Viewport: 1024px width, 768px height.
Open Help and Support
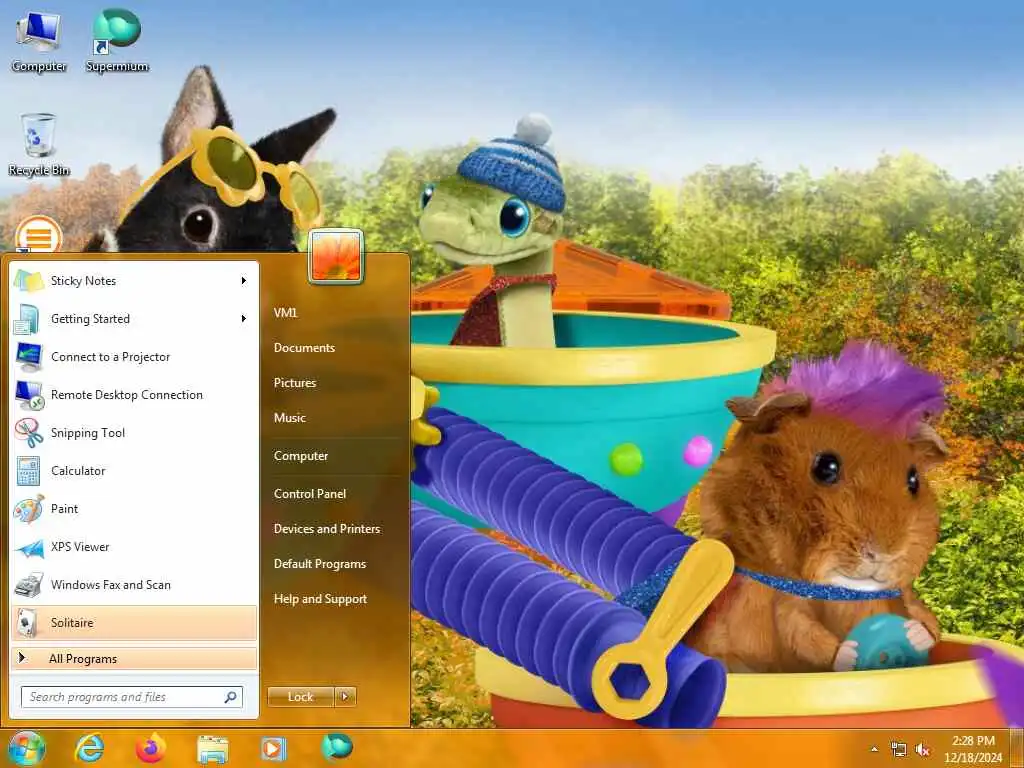pos(321,599)
